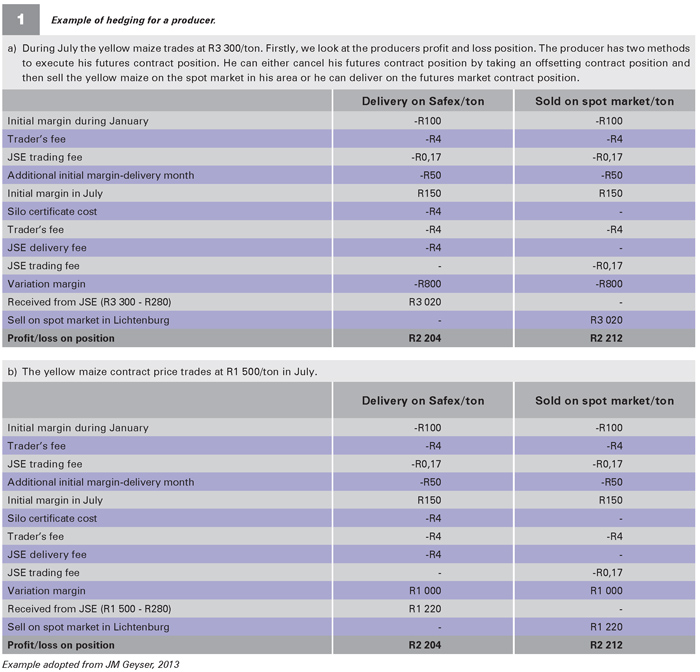Click 'Profit/loss on position' in table b
The image size is (700, 672).
(x=61, y=645)
